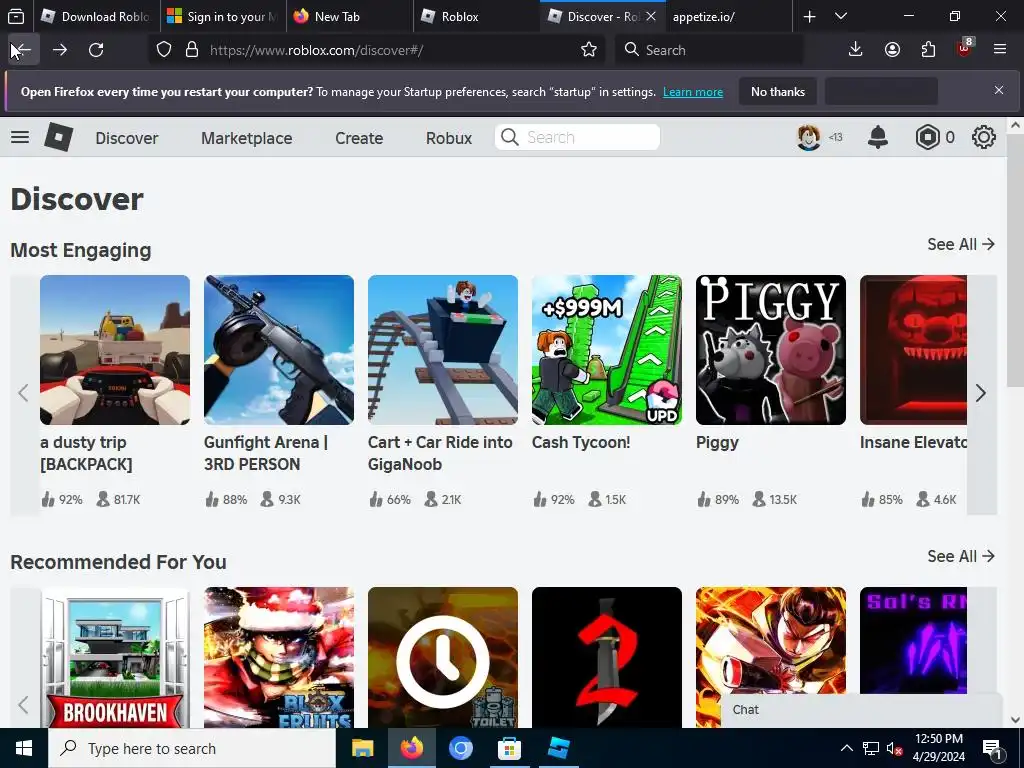Open the Chat panel
1024x768 pixels.
click(861, 710)
